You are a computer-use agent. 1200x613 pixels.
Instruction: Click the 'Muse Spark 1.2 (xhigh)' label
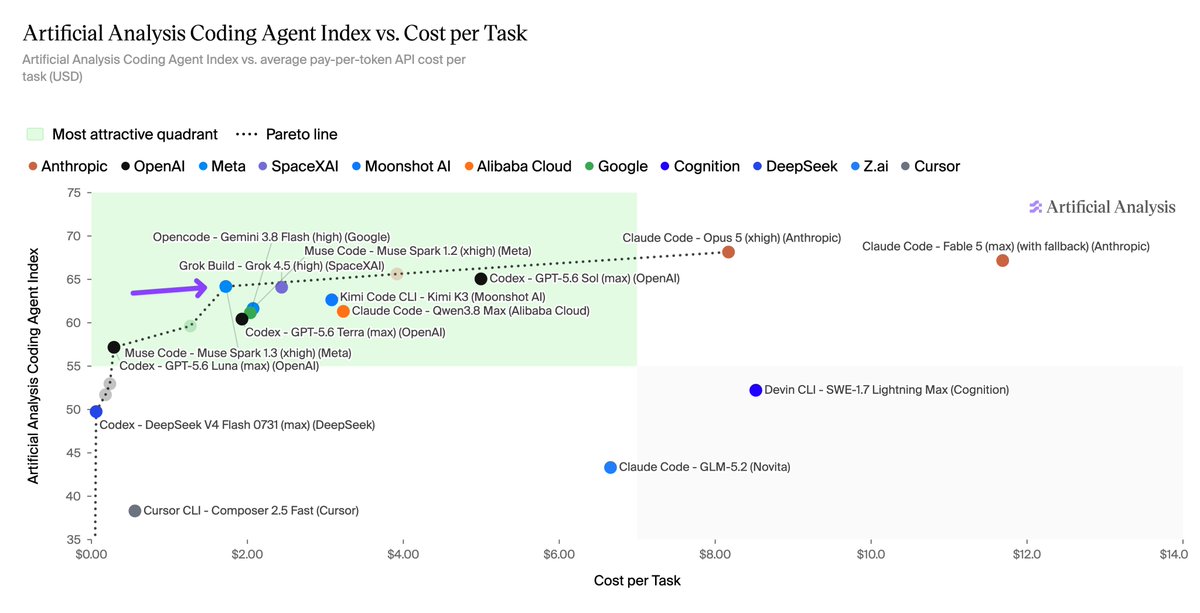point(417,251)
